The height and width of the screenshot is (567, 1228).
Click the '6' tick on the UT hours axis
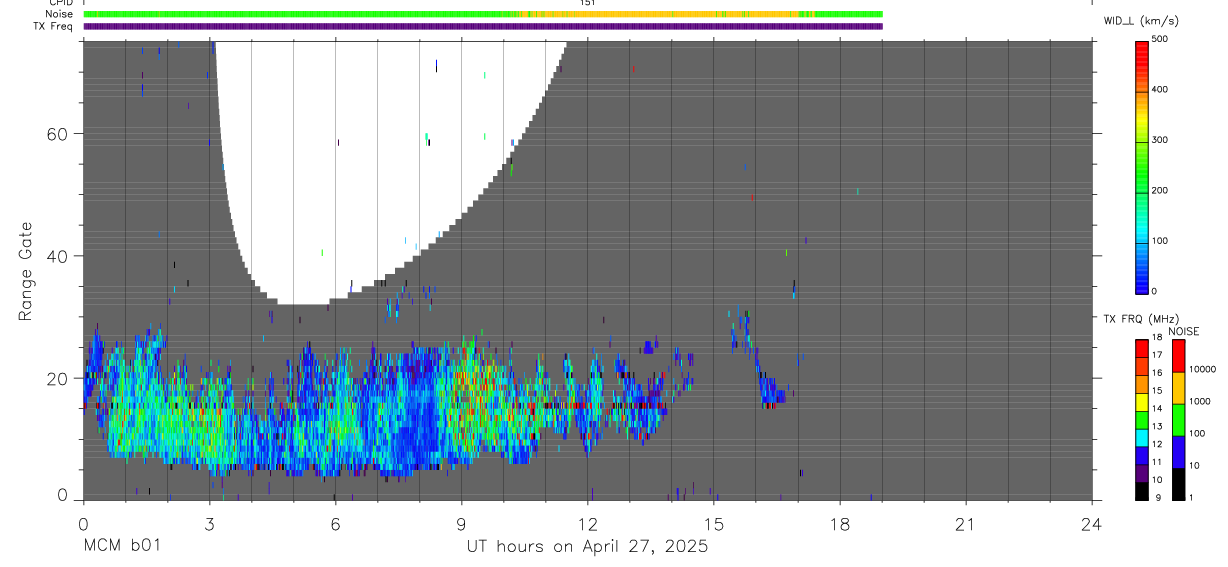click(x=336, y=524)
